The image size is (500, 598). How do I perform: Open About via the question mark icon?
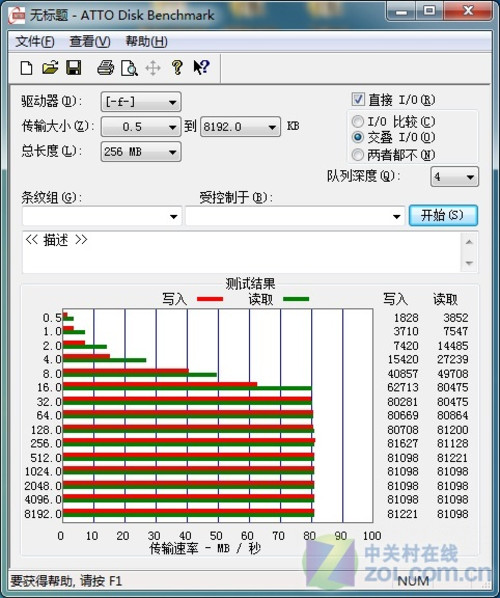point(177,68)
